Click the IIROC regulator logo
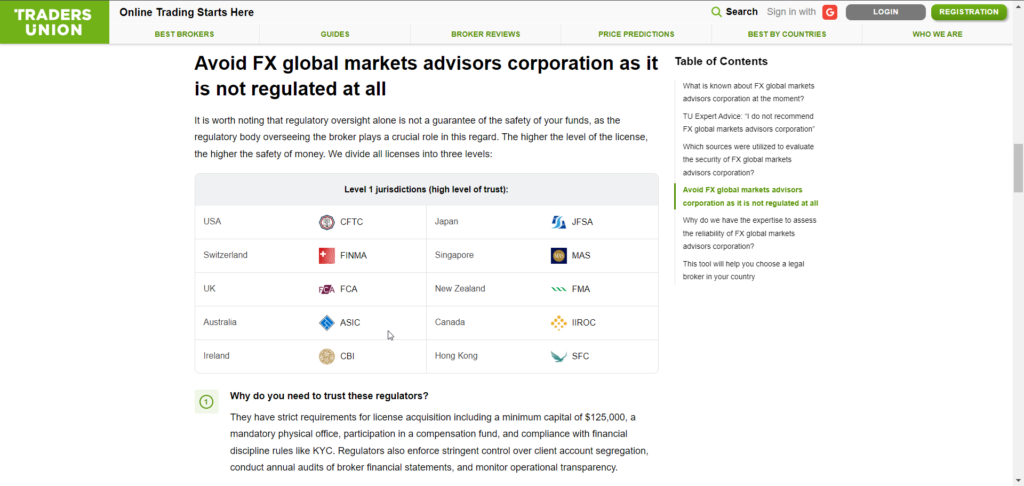Viewport: 1024px width, 486px height. pos(558,323)
